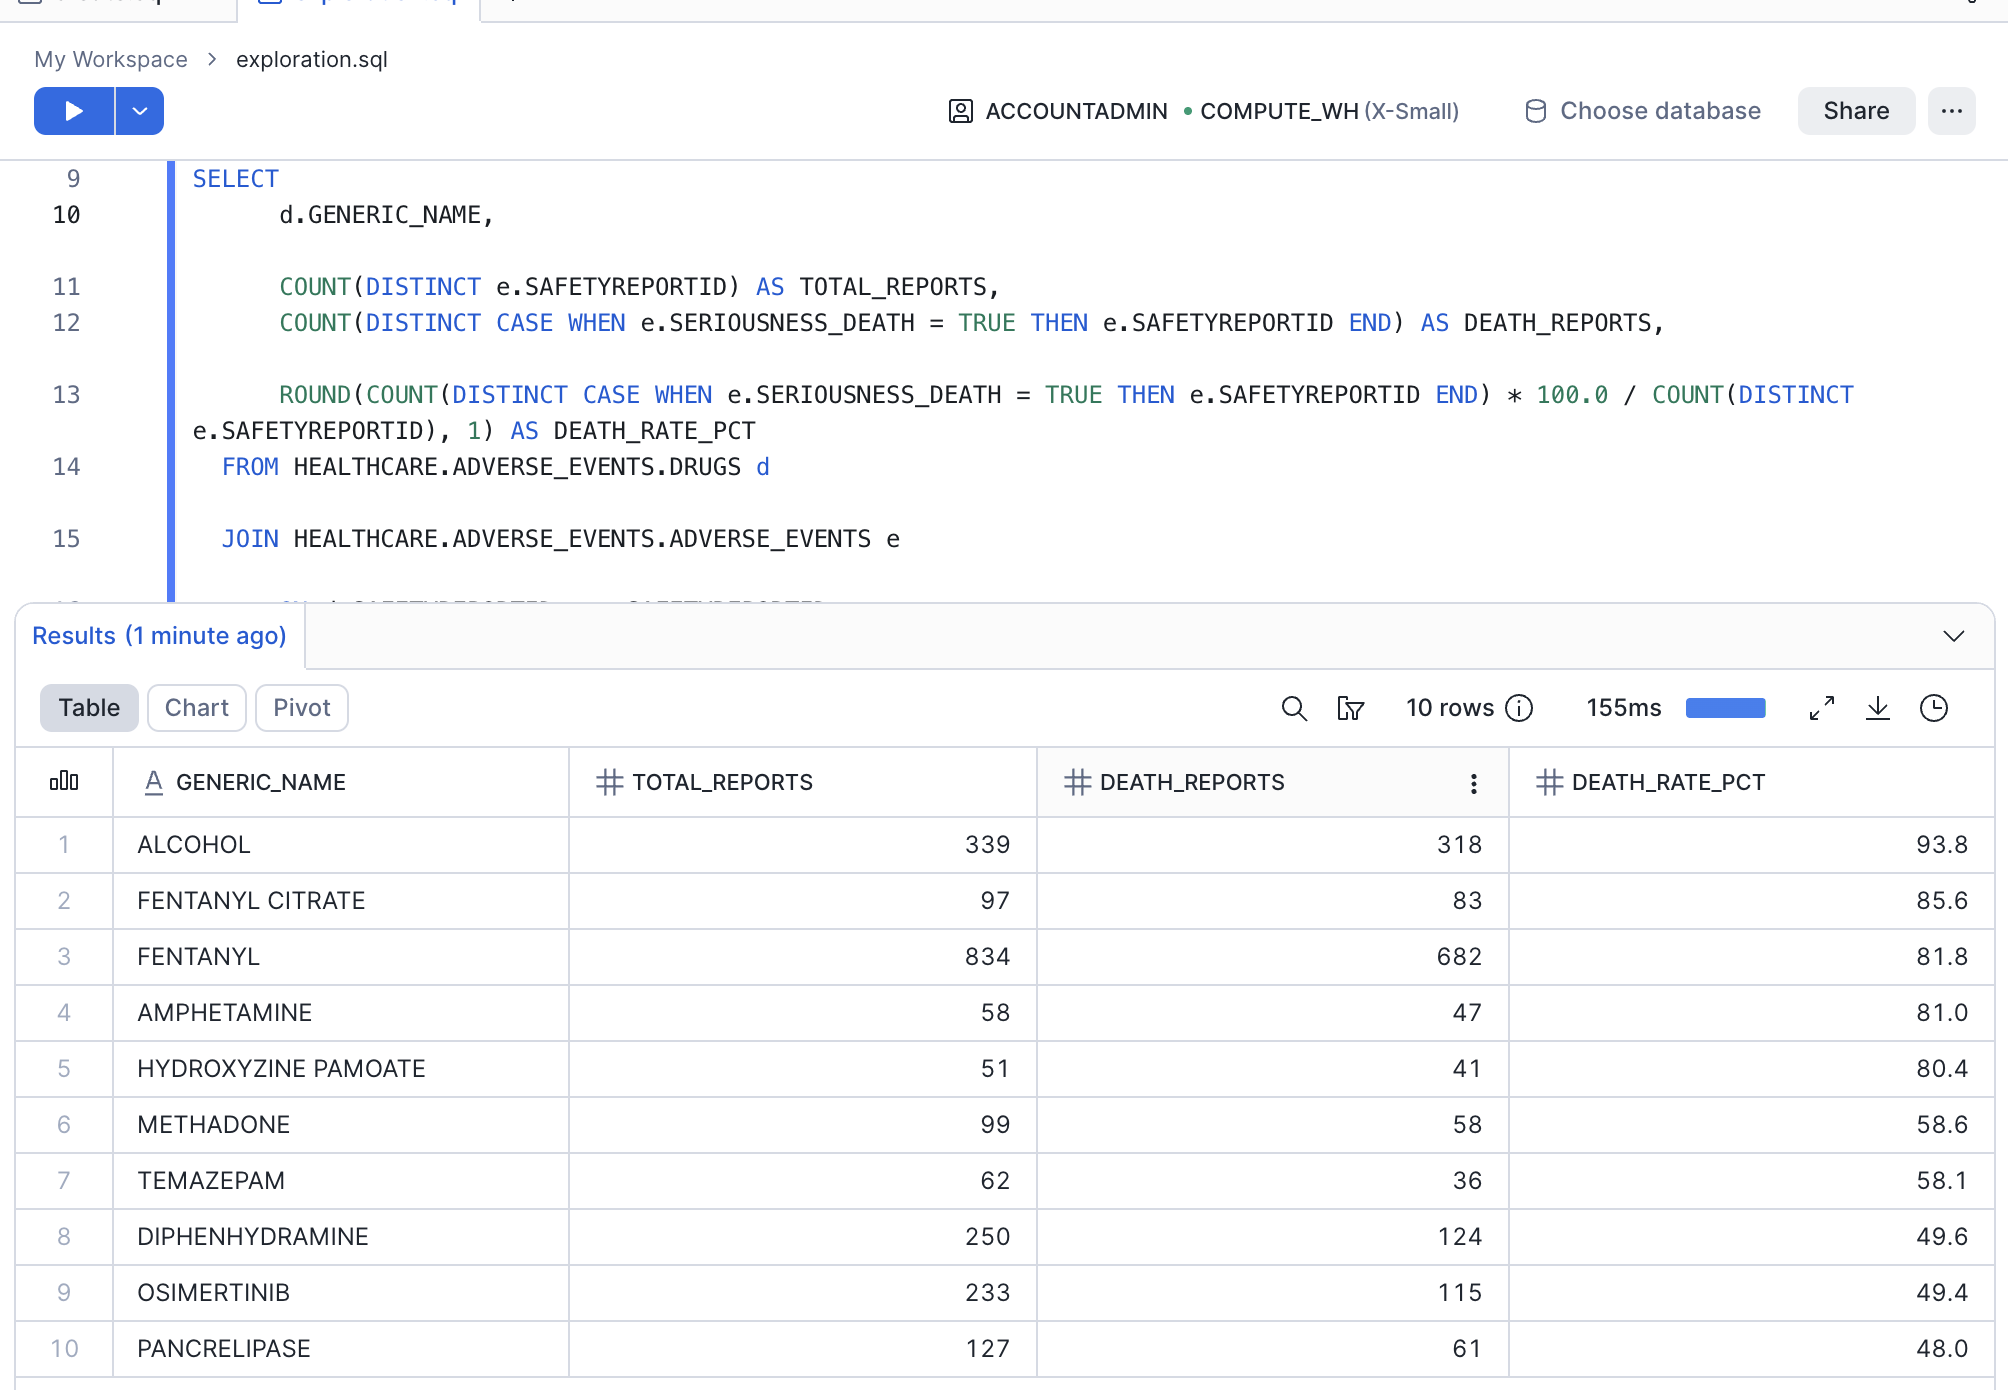Screen dimensions: 2008x1390
Task: Run the query with the play button
Action: (x=74, y=111)
